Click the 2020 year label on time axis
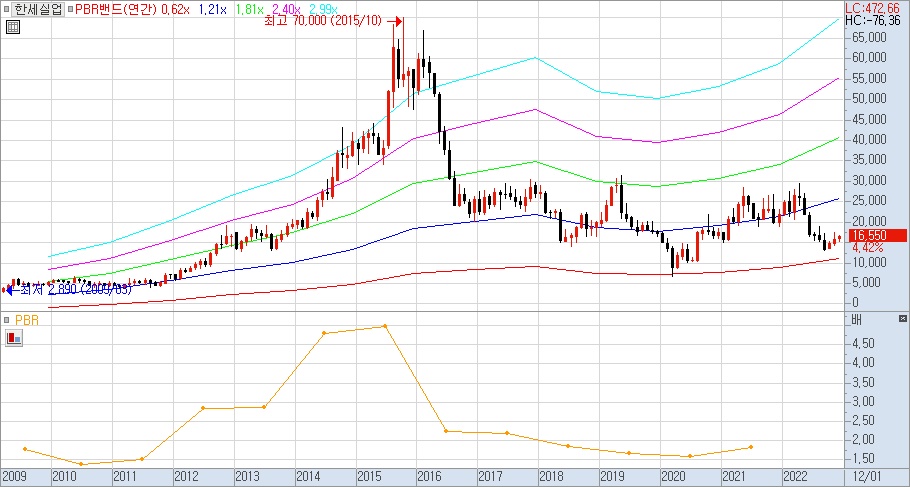This screenshot has width=910, height=487. [673, 477]
